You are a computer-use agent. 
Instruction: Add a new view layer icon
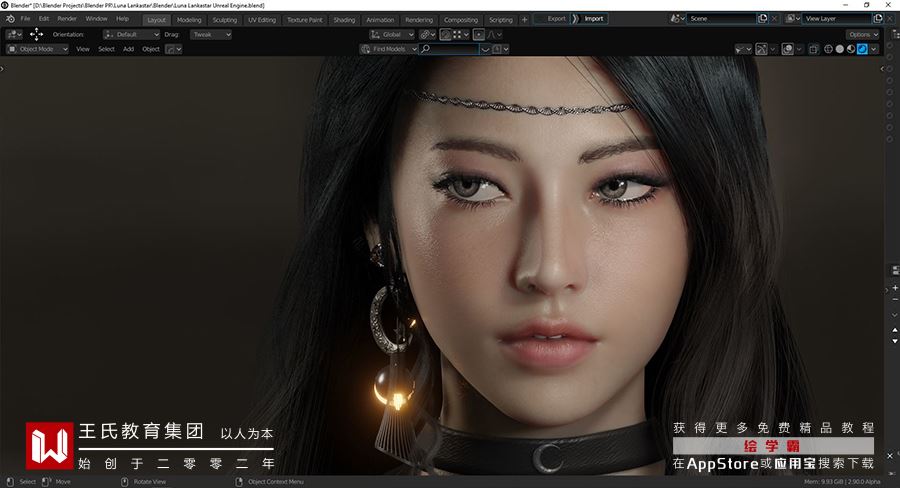coord(878,19)
